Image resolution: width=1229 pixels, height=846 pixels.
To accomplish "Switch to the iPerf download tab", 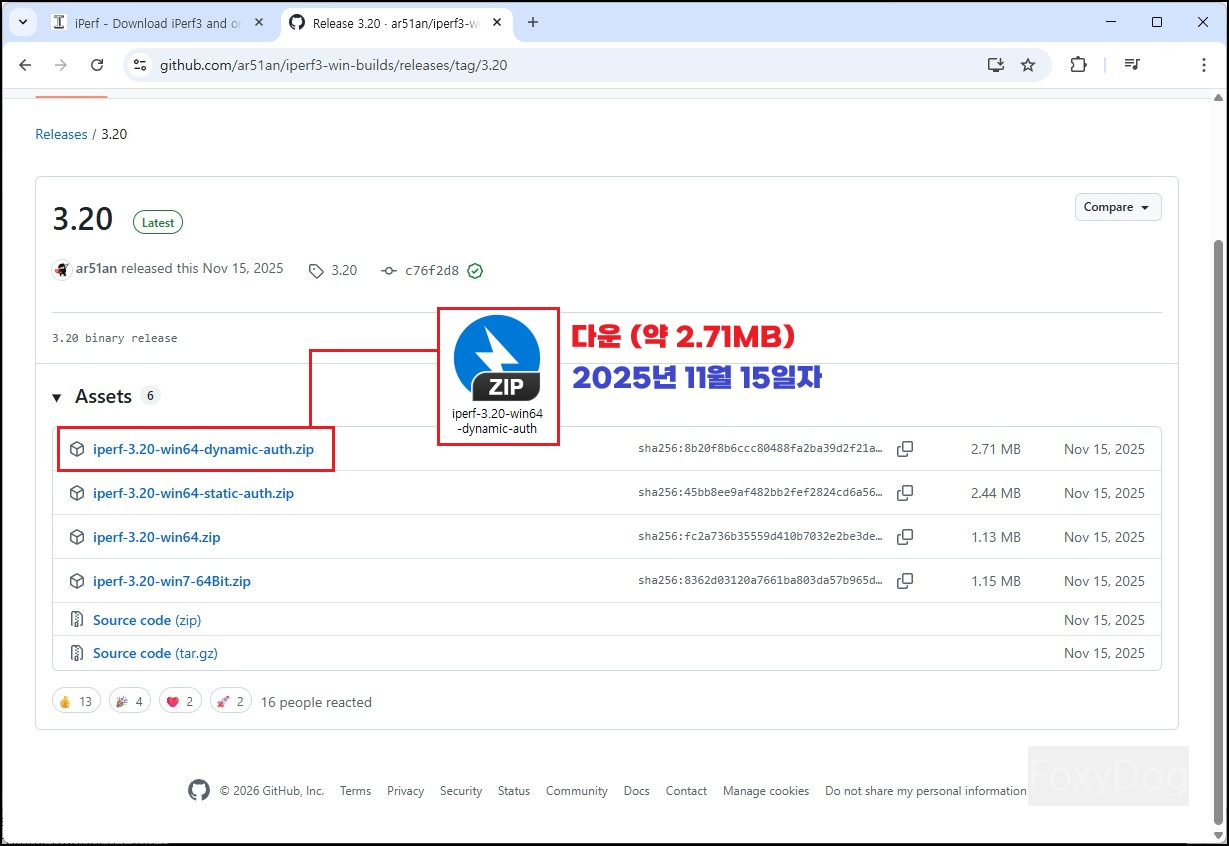I will pos(158,22).
